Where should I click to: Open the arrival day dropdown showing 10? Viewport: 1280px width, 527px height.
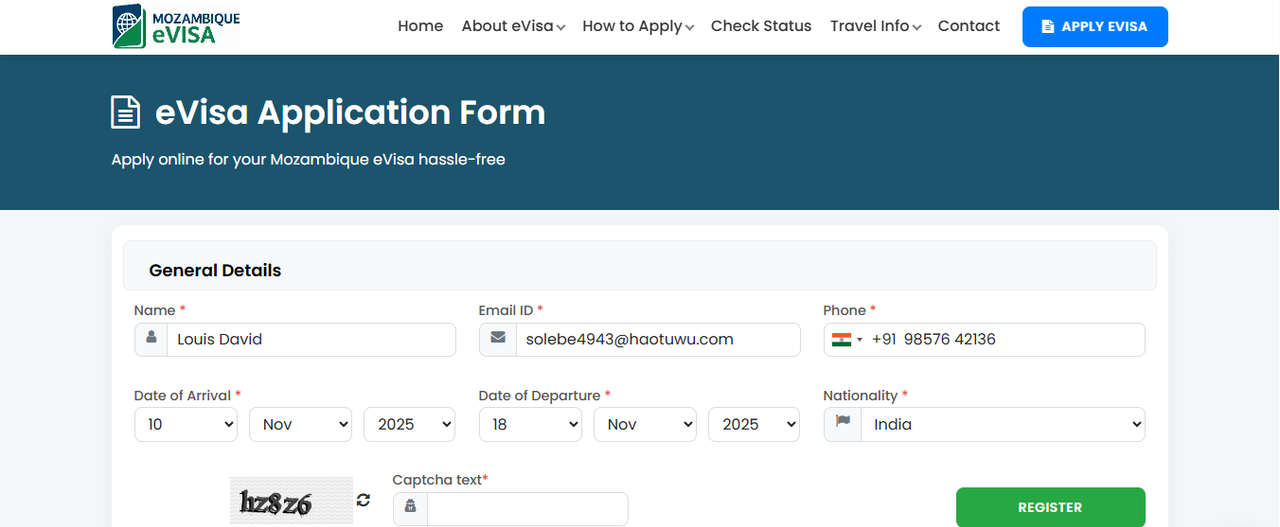[x=185, y=424]
